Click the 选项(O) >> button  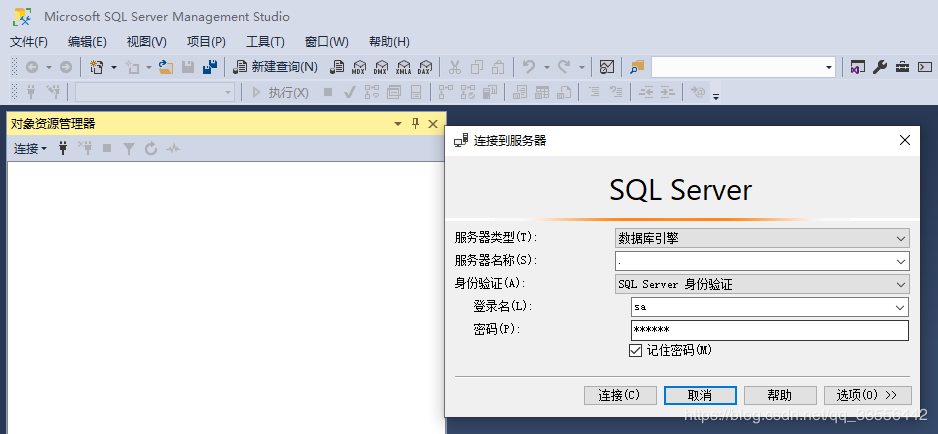tap(868, 395)
